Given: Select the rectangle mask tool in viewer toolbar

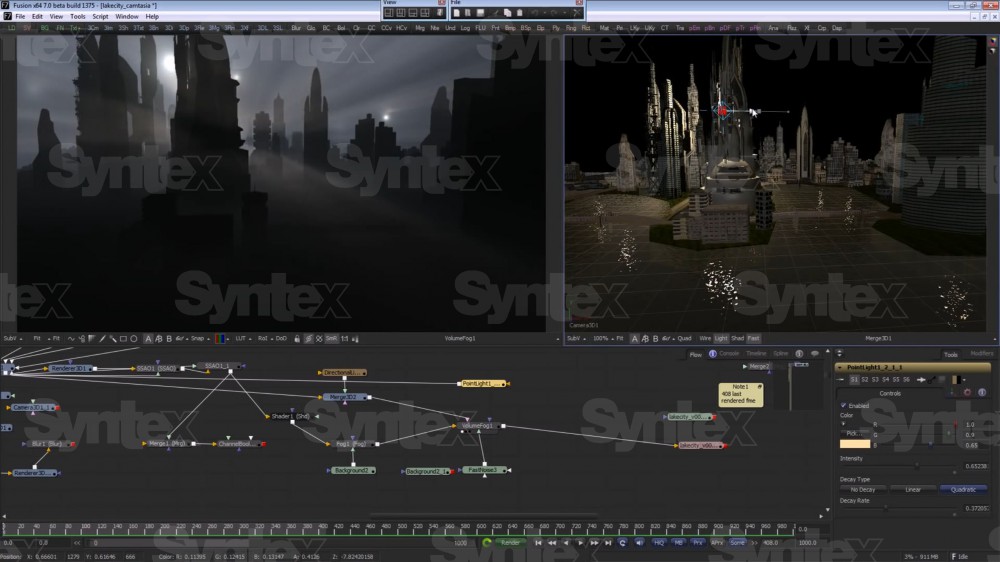Looking at the screenshot, I should pos(122,339).
